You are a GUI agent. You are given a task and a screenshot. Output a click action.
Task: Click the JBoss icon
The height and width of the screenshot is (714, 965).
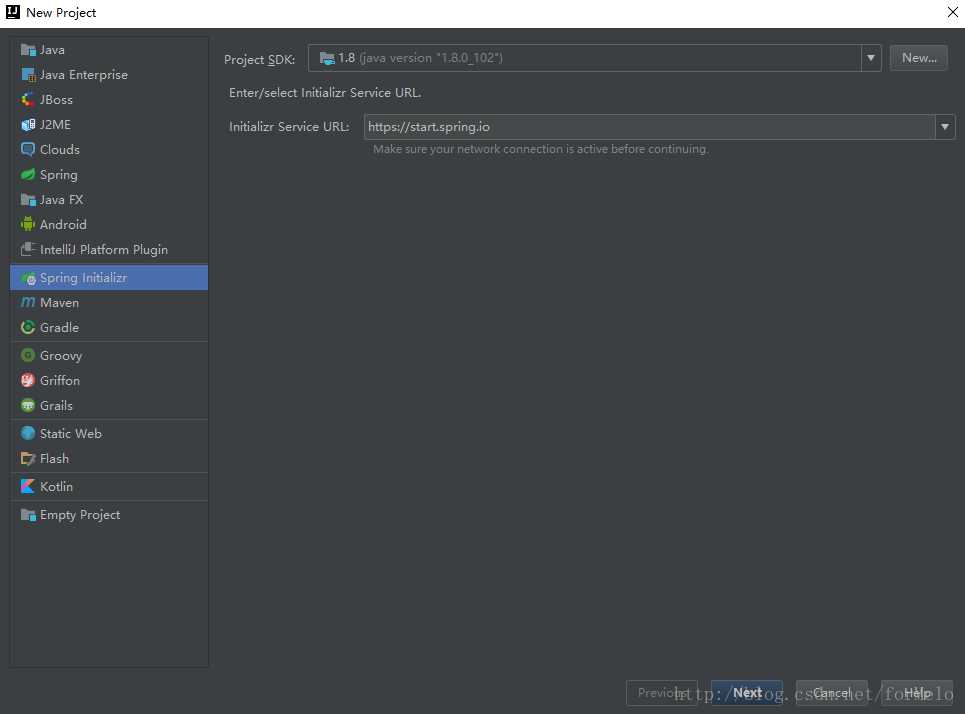pos(28,100)
